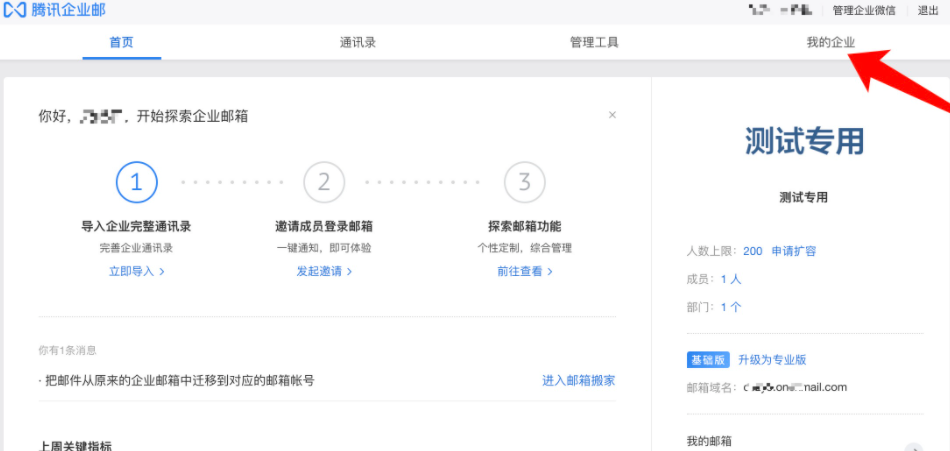Click 管理企业微信 in top bar
Viewport: 950px width, 451px height.
click(x=864, y=10)
